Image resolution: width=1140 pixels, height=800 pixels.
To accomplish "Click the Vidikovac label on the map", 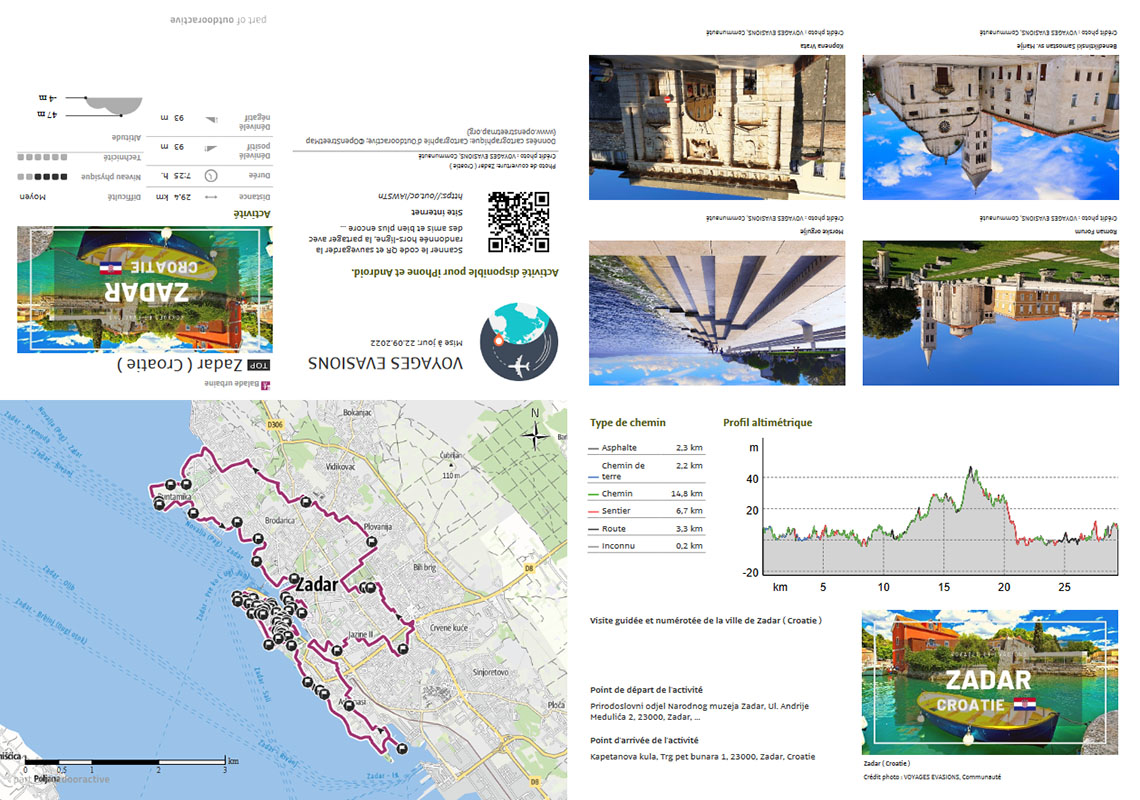I will 340,466.
